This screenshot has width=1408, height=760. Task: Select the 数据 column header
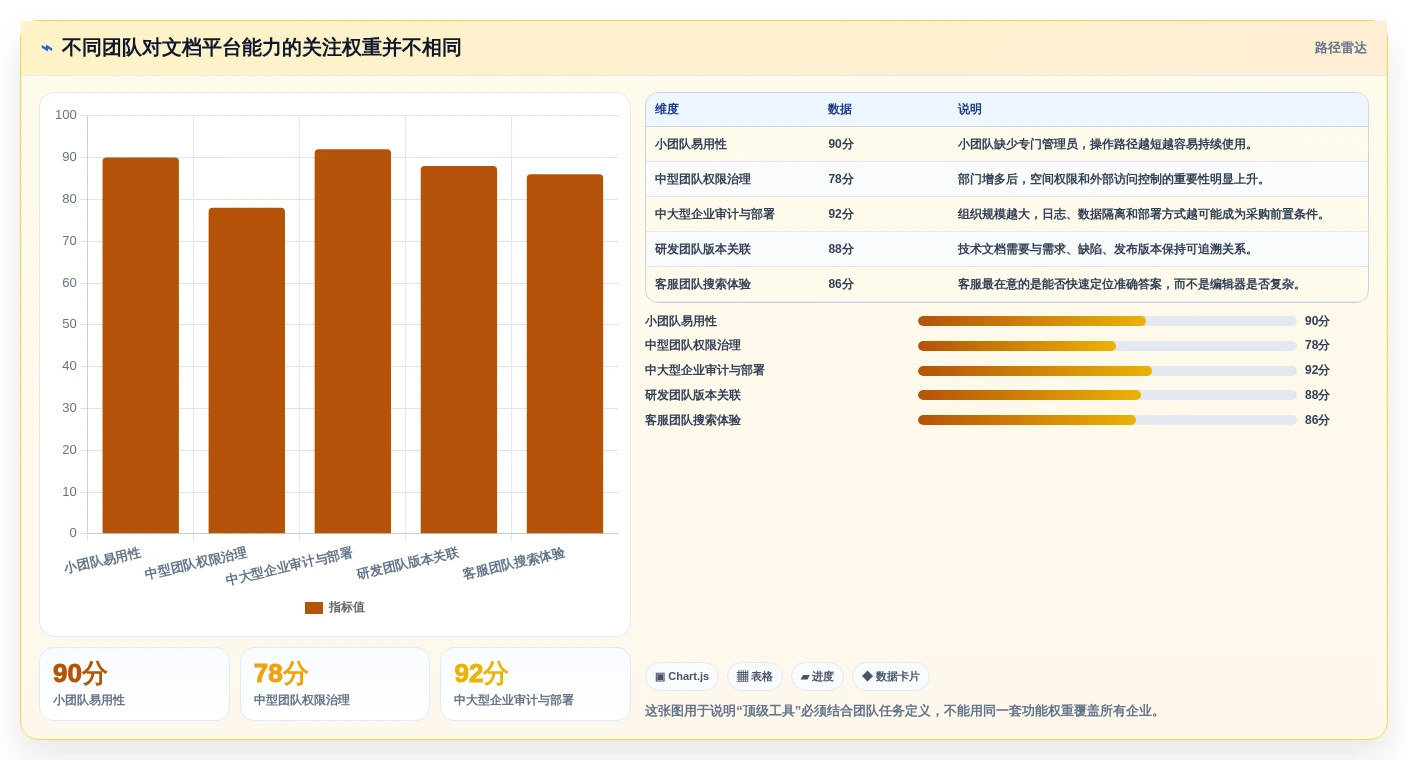pos(840,110)
